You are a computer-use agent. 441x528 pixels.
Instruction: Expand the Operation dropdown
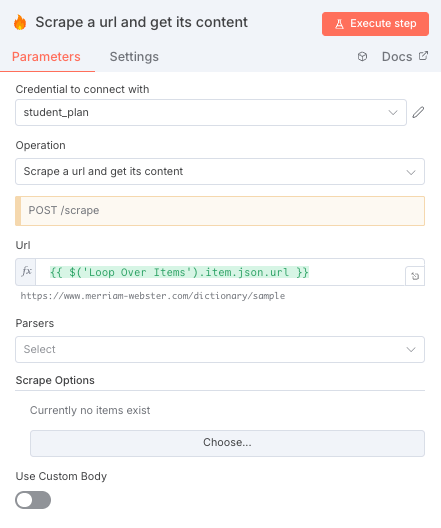(220, 171)
